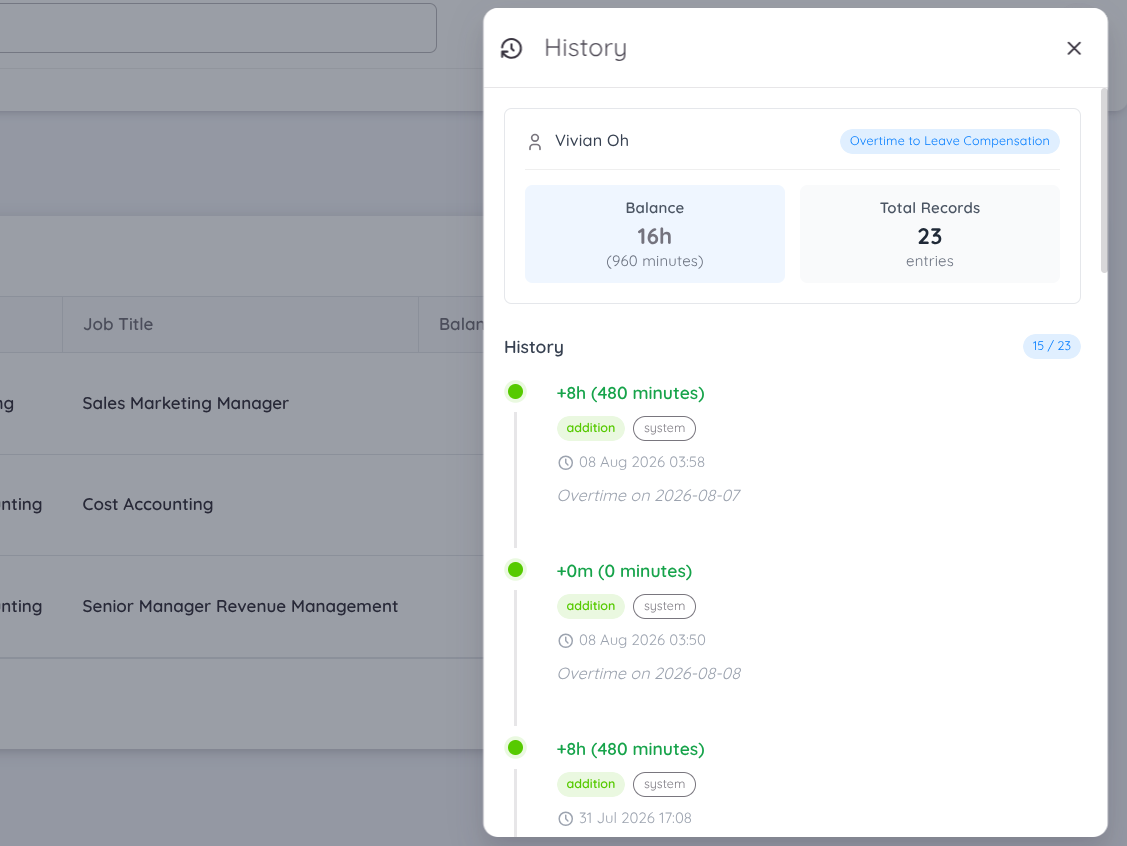This screenshot has height=846, width=1127.
Task: Close the History panel
Action: pyautogui.click(x=1074, y=48)
